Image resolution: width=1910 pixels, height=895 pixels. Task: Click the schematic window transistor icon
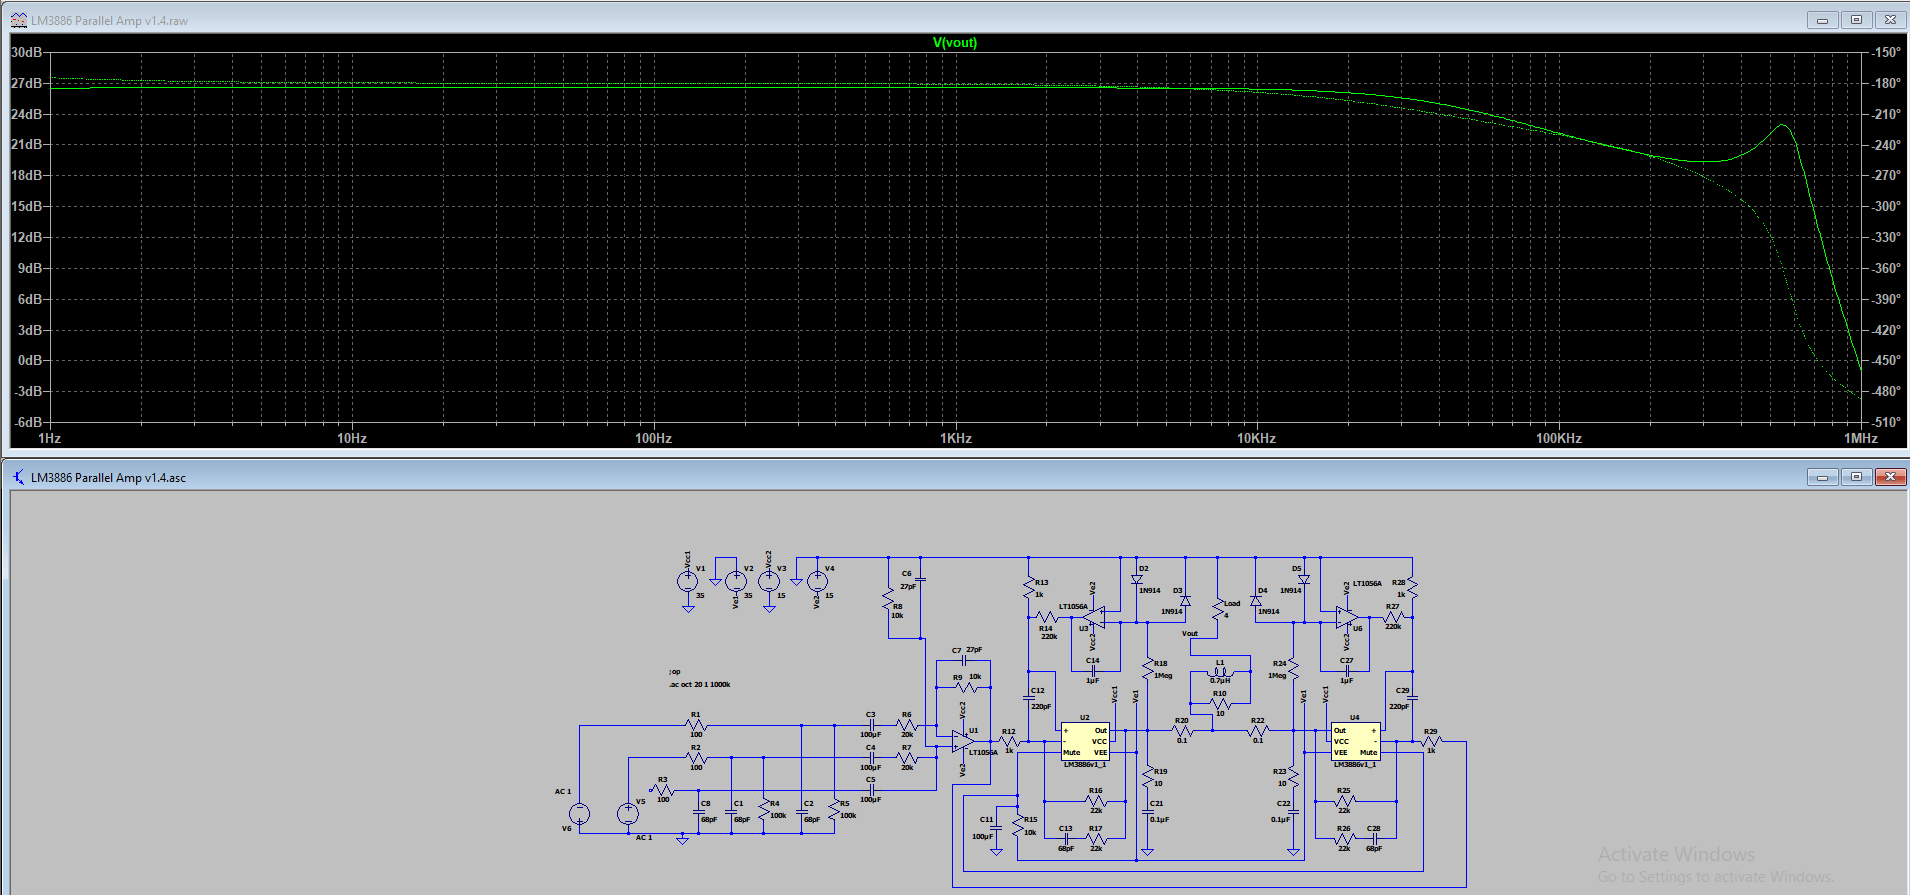tap(18, 477)
